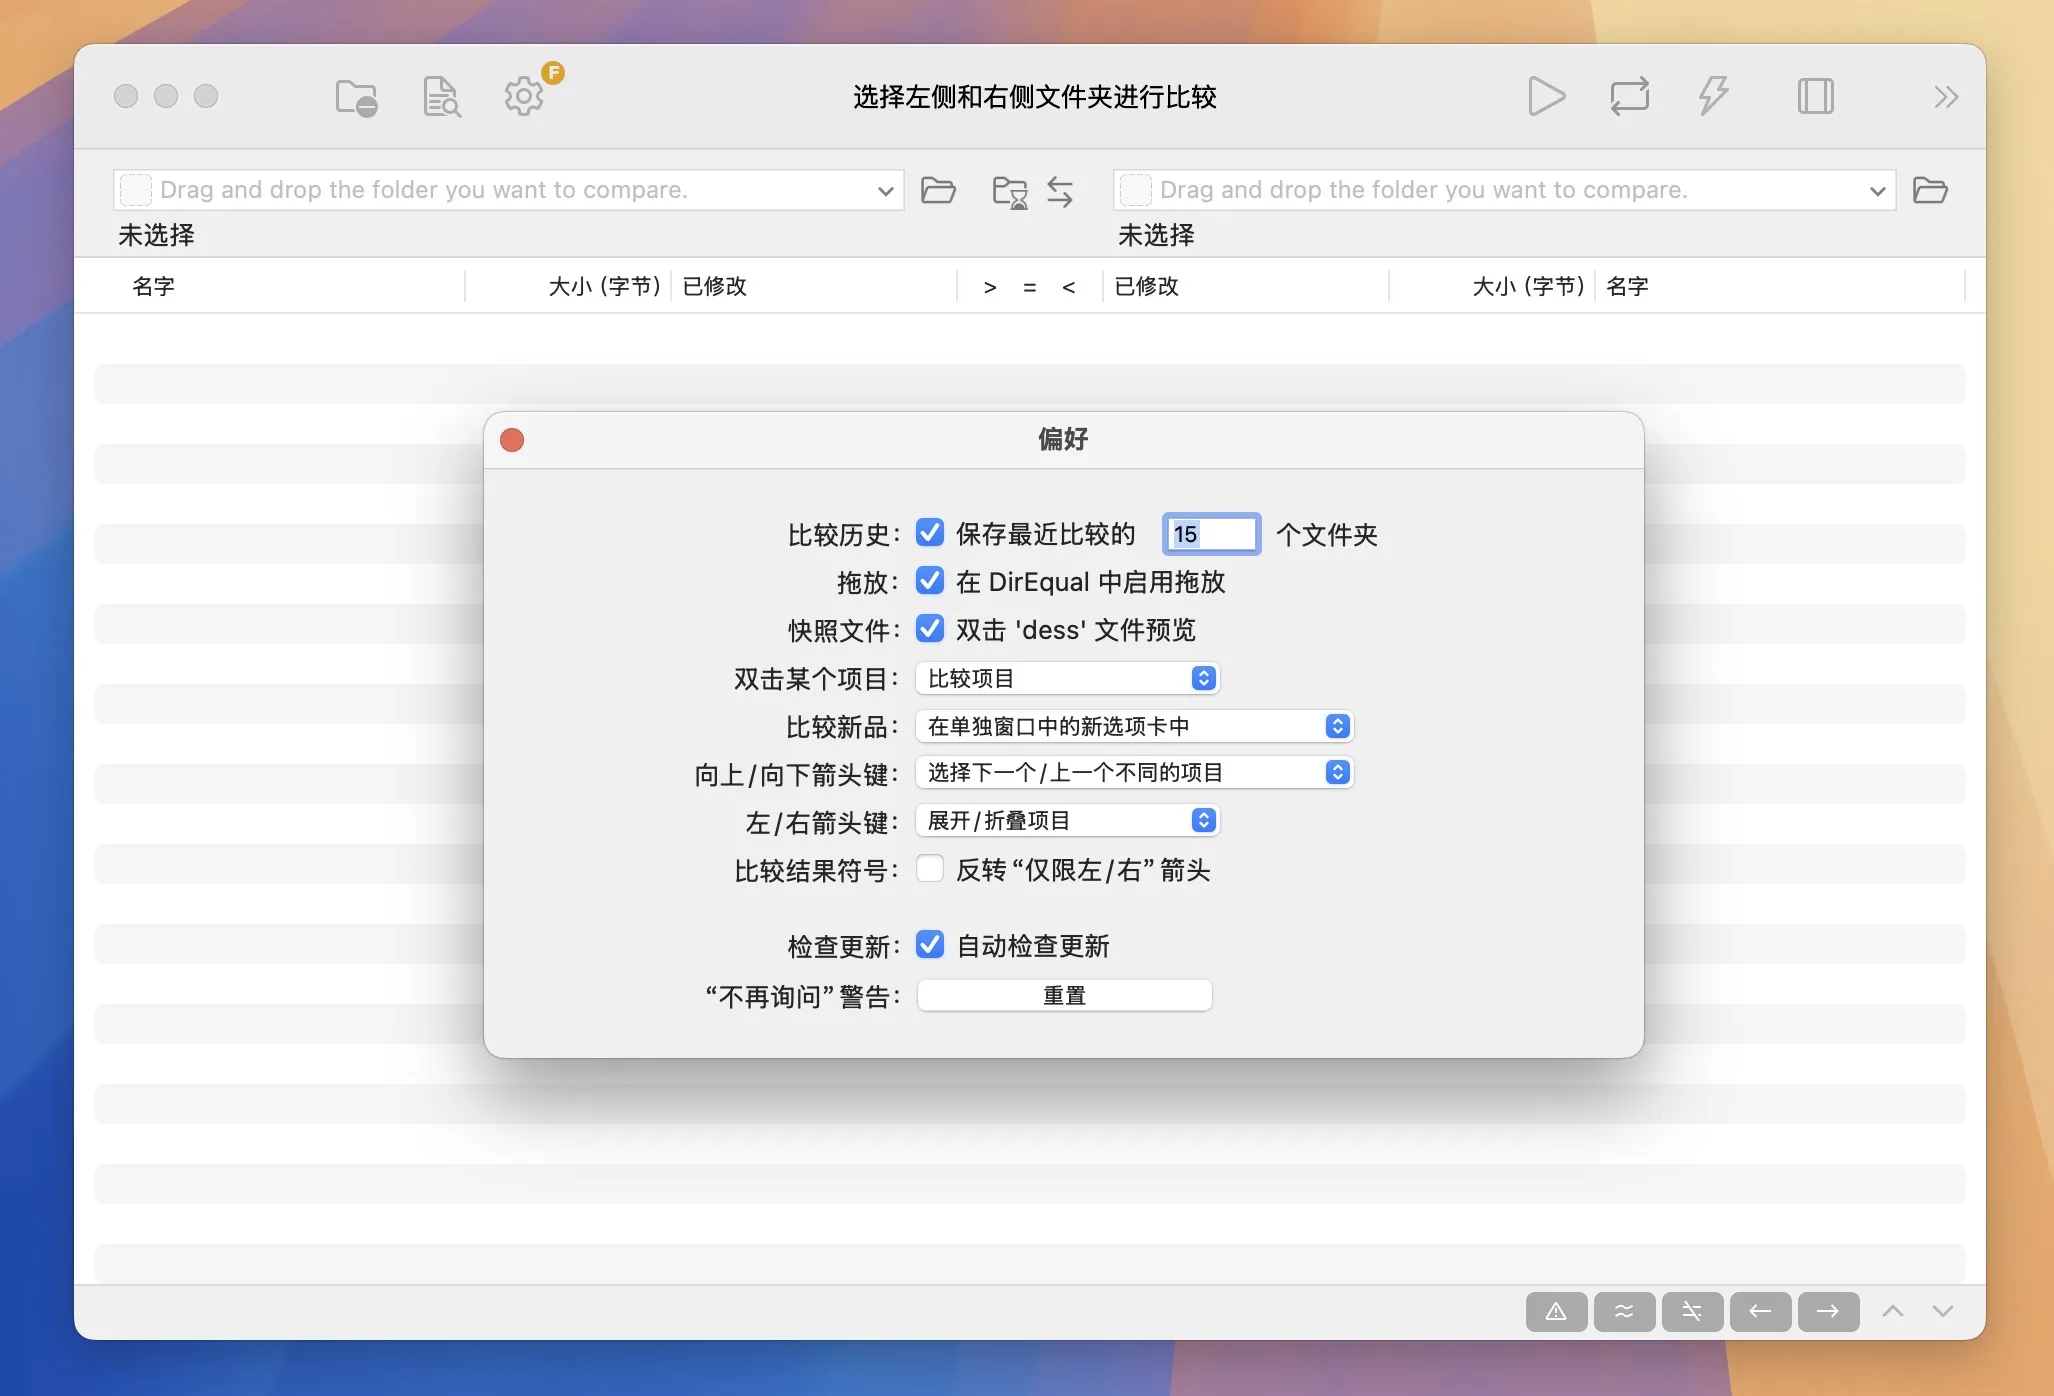Click the refresh/recompare loop icon
The image size is (2054, 1396).
(1630, 97)
